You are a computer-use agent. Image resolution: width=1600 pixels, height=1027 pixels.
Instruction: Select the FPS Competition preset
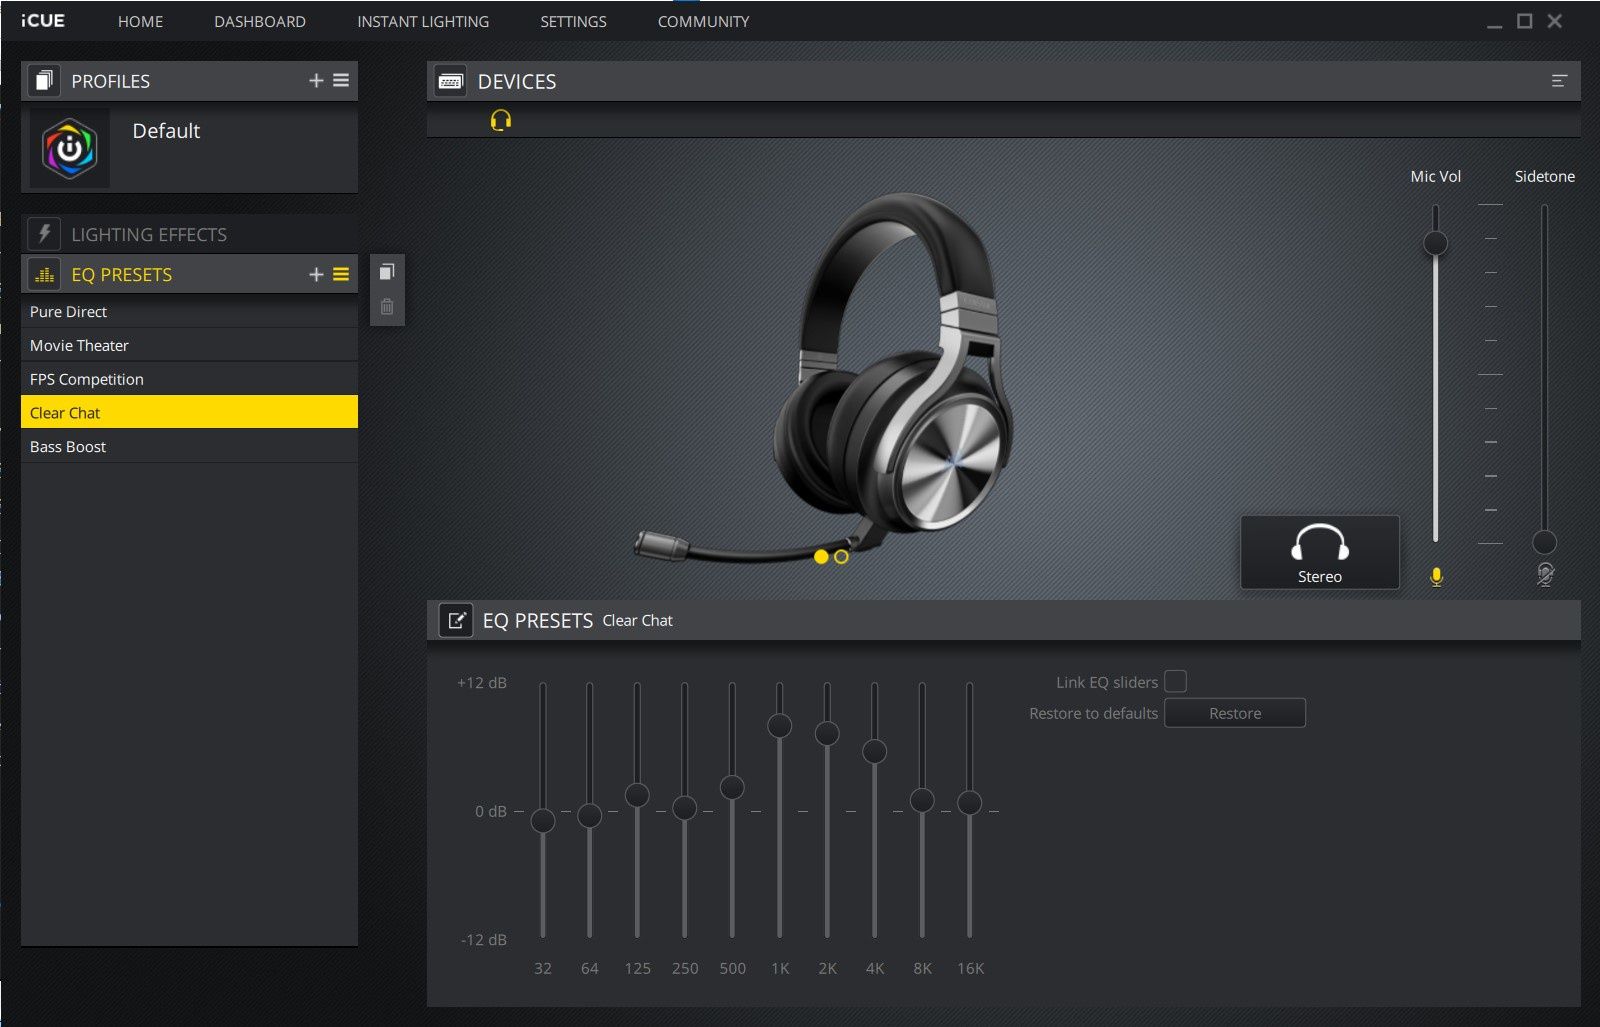[x=189, y=379]
